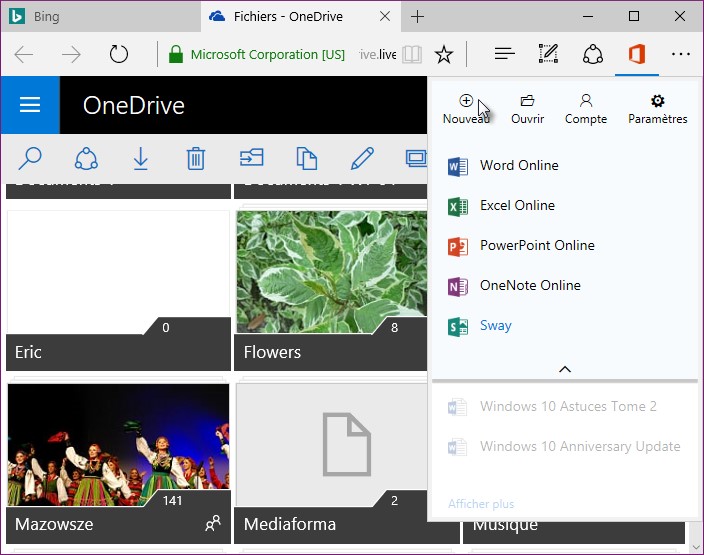Click the share icon in OneDrive toolbar
Image resolution: width=704 pixels, height=555 pixels.
pyautogui.click(x=86, y=158)
